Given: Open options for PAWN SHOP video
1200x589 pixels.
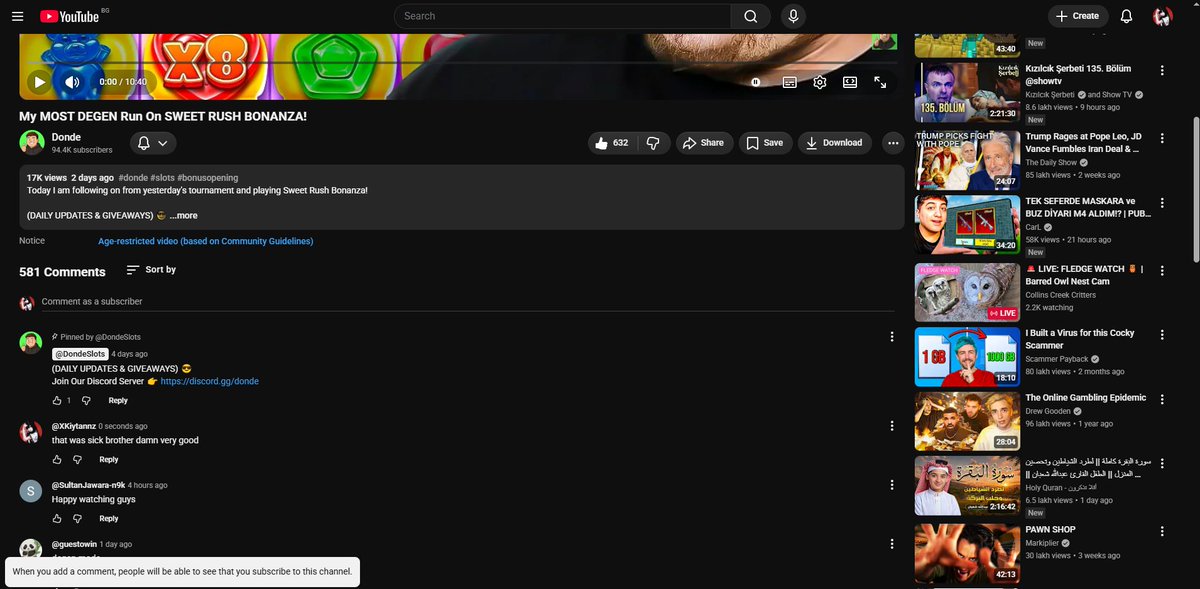Looking at the screenshot, I should point(1162,530).
